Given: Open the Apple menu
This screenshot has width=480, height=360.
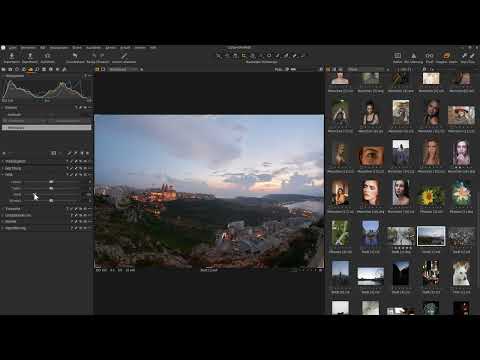Looking at the screenshot, I should tap(3, 48).
